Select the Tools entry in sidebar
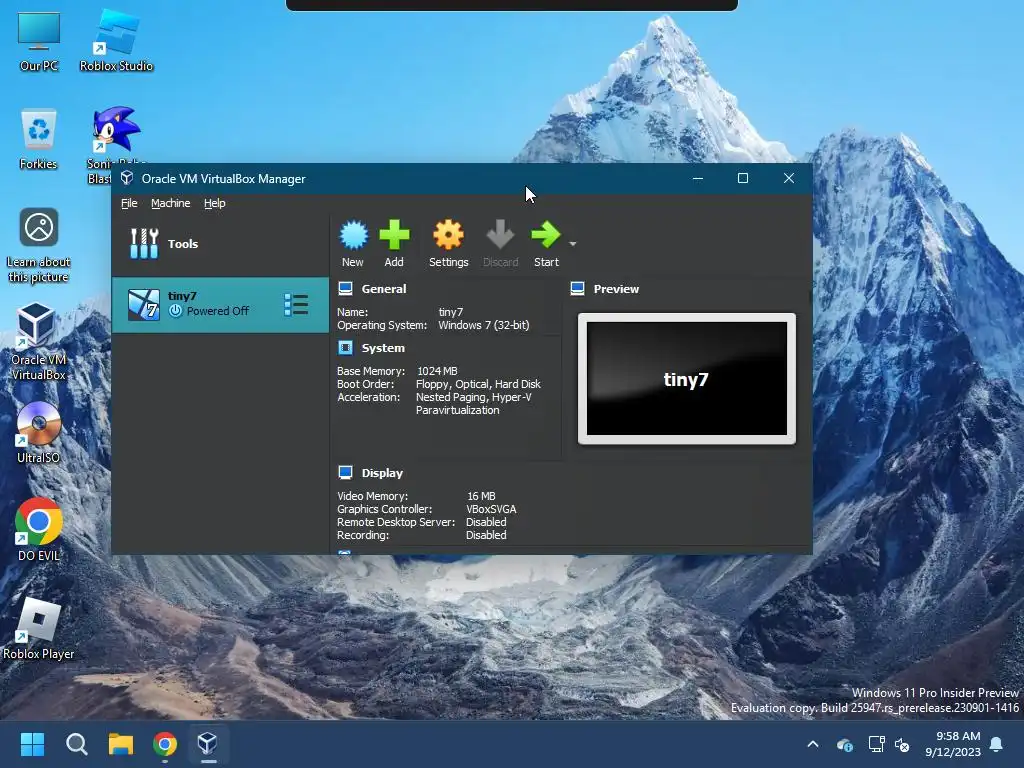This screenshot has width=1024, height=768. click(220, 244)
